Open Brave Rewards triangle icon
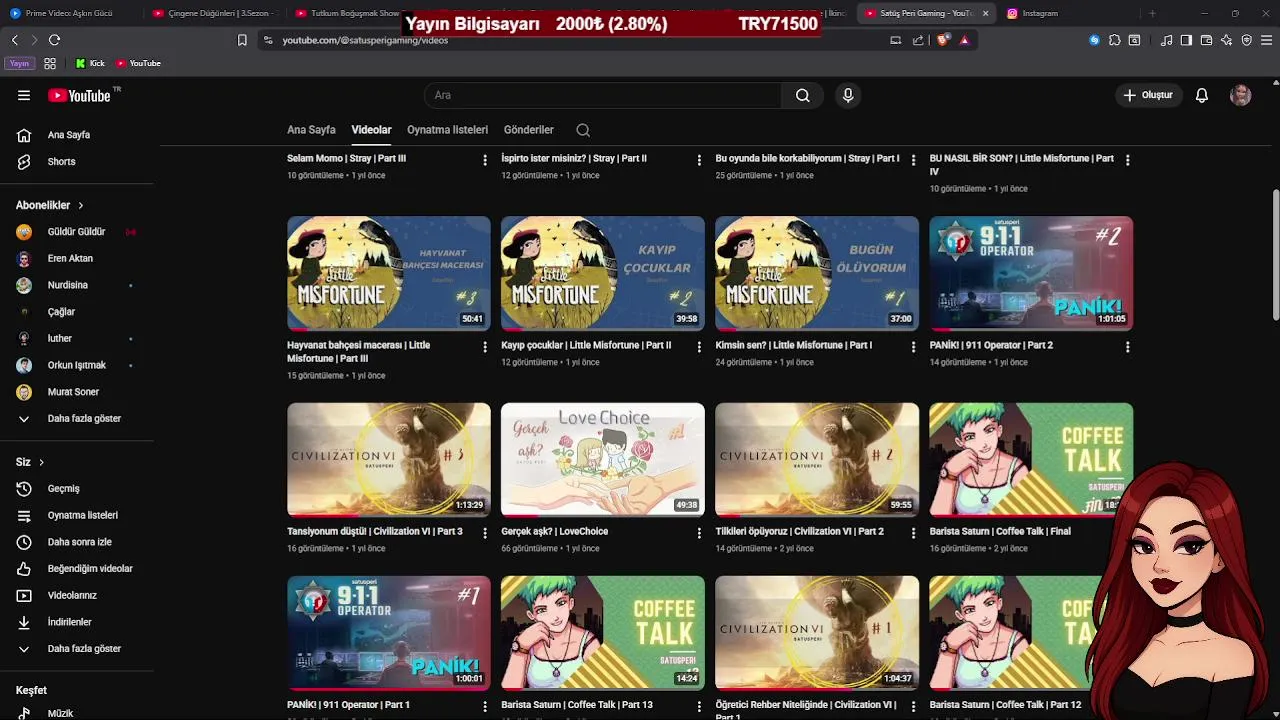 tap(964, 40)
